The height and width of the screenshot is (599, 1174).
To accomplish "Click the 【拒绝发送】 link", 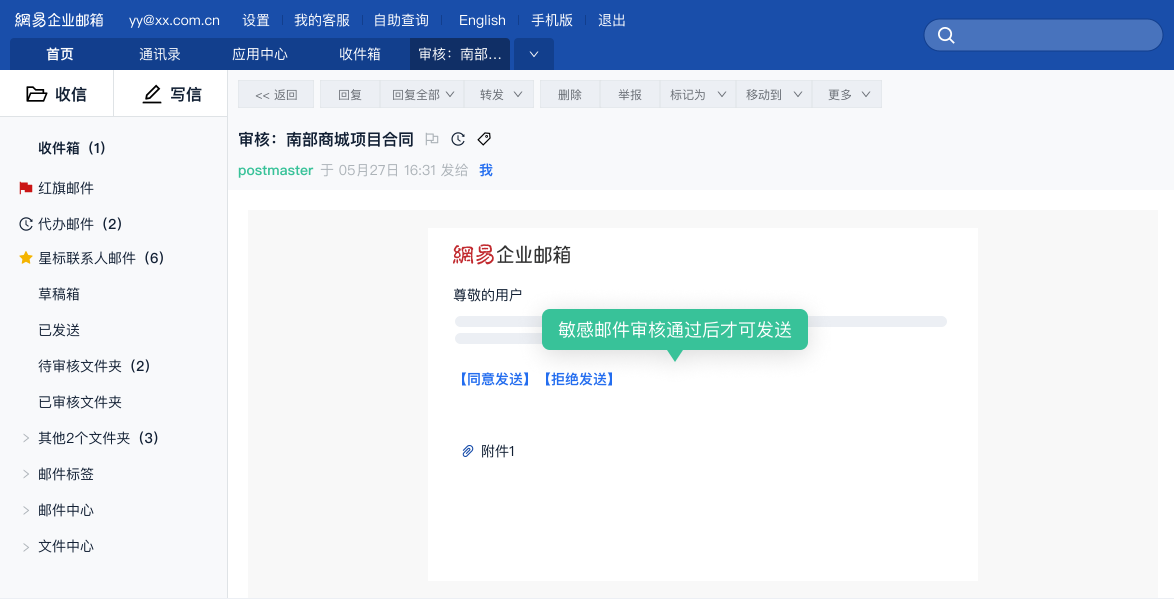I will tap(579, 380).
